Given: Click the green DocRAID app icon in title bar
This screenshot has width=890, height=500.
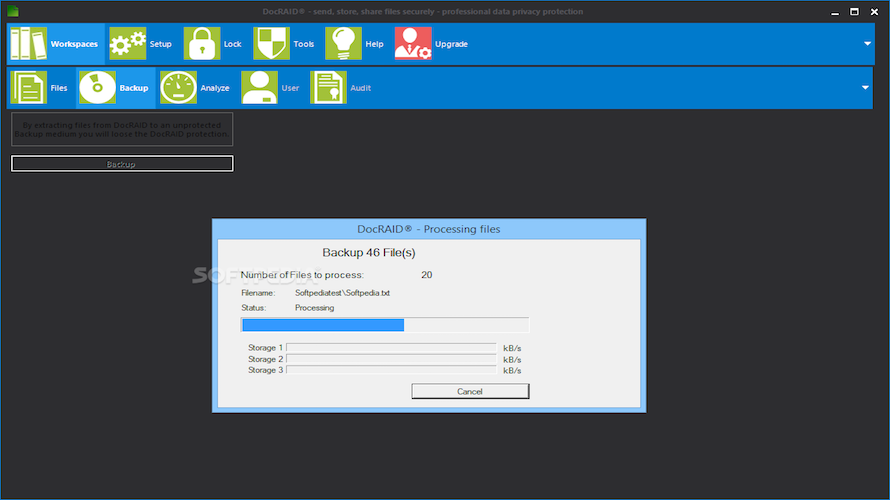Looking at the screenshot, I should coord(12,11).
